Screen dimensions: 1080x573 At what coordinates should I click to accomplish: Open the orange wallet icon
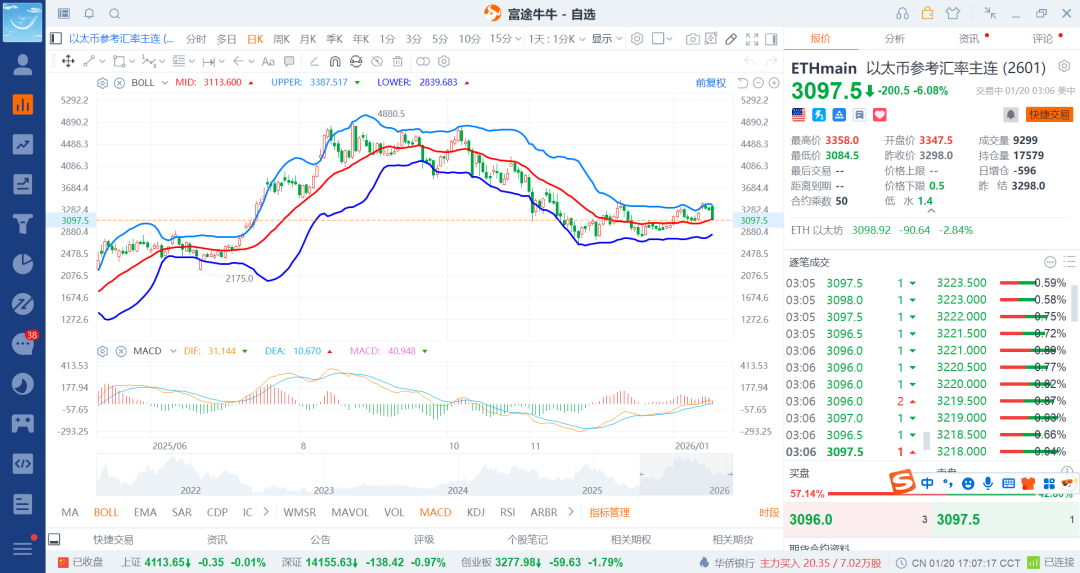(928, 13)
